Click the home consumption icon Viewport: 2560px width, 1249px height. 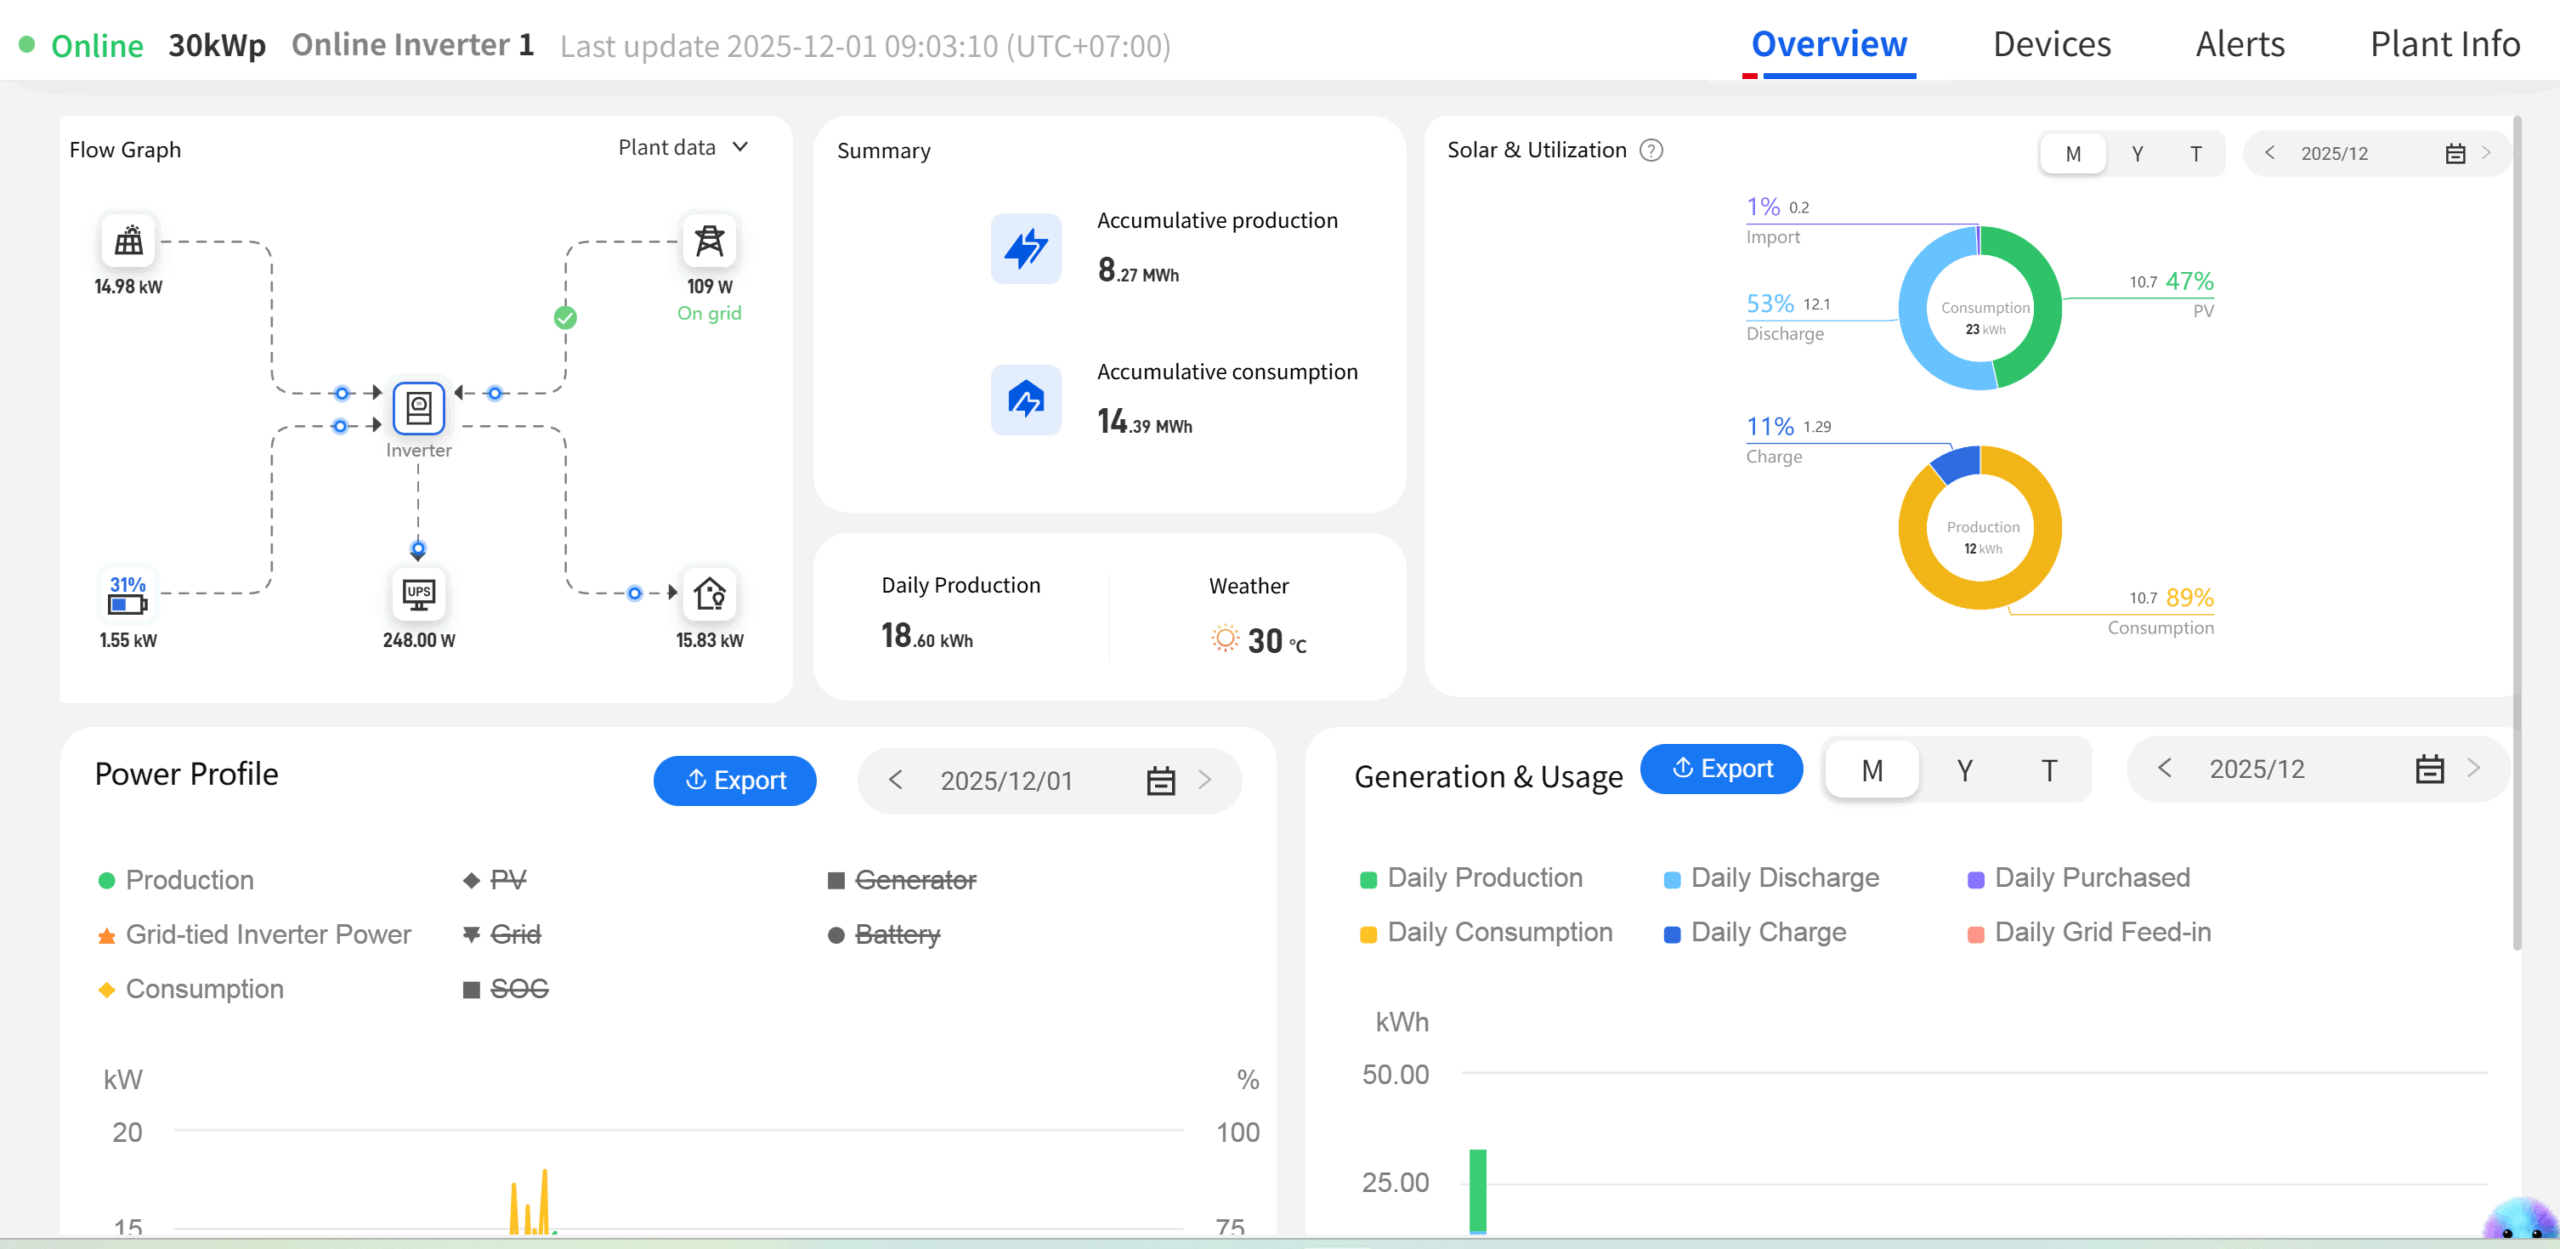tap(709, 594)
